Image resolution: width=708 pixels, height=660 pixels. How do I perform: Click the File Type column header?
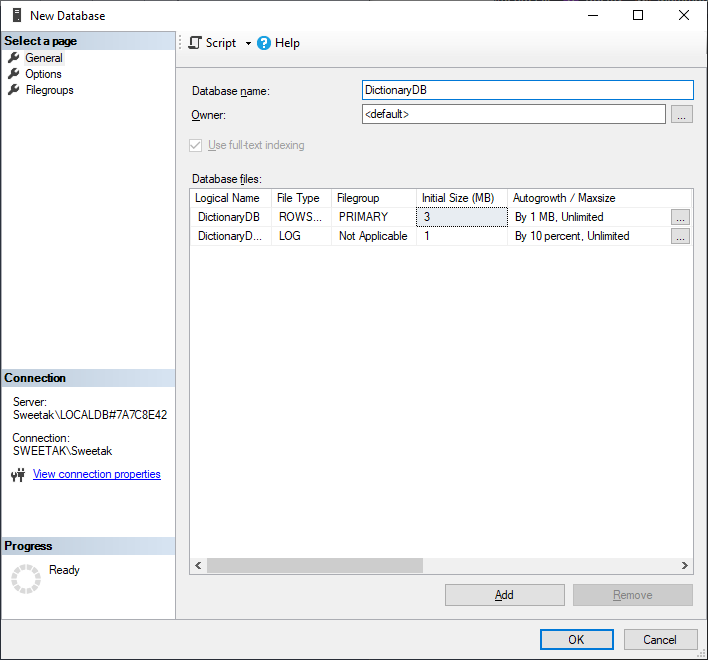pos(301,198)
